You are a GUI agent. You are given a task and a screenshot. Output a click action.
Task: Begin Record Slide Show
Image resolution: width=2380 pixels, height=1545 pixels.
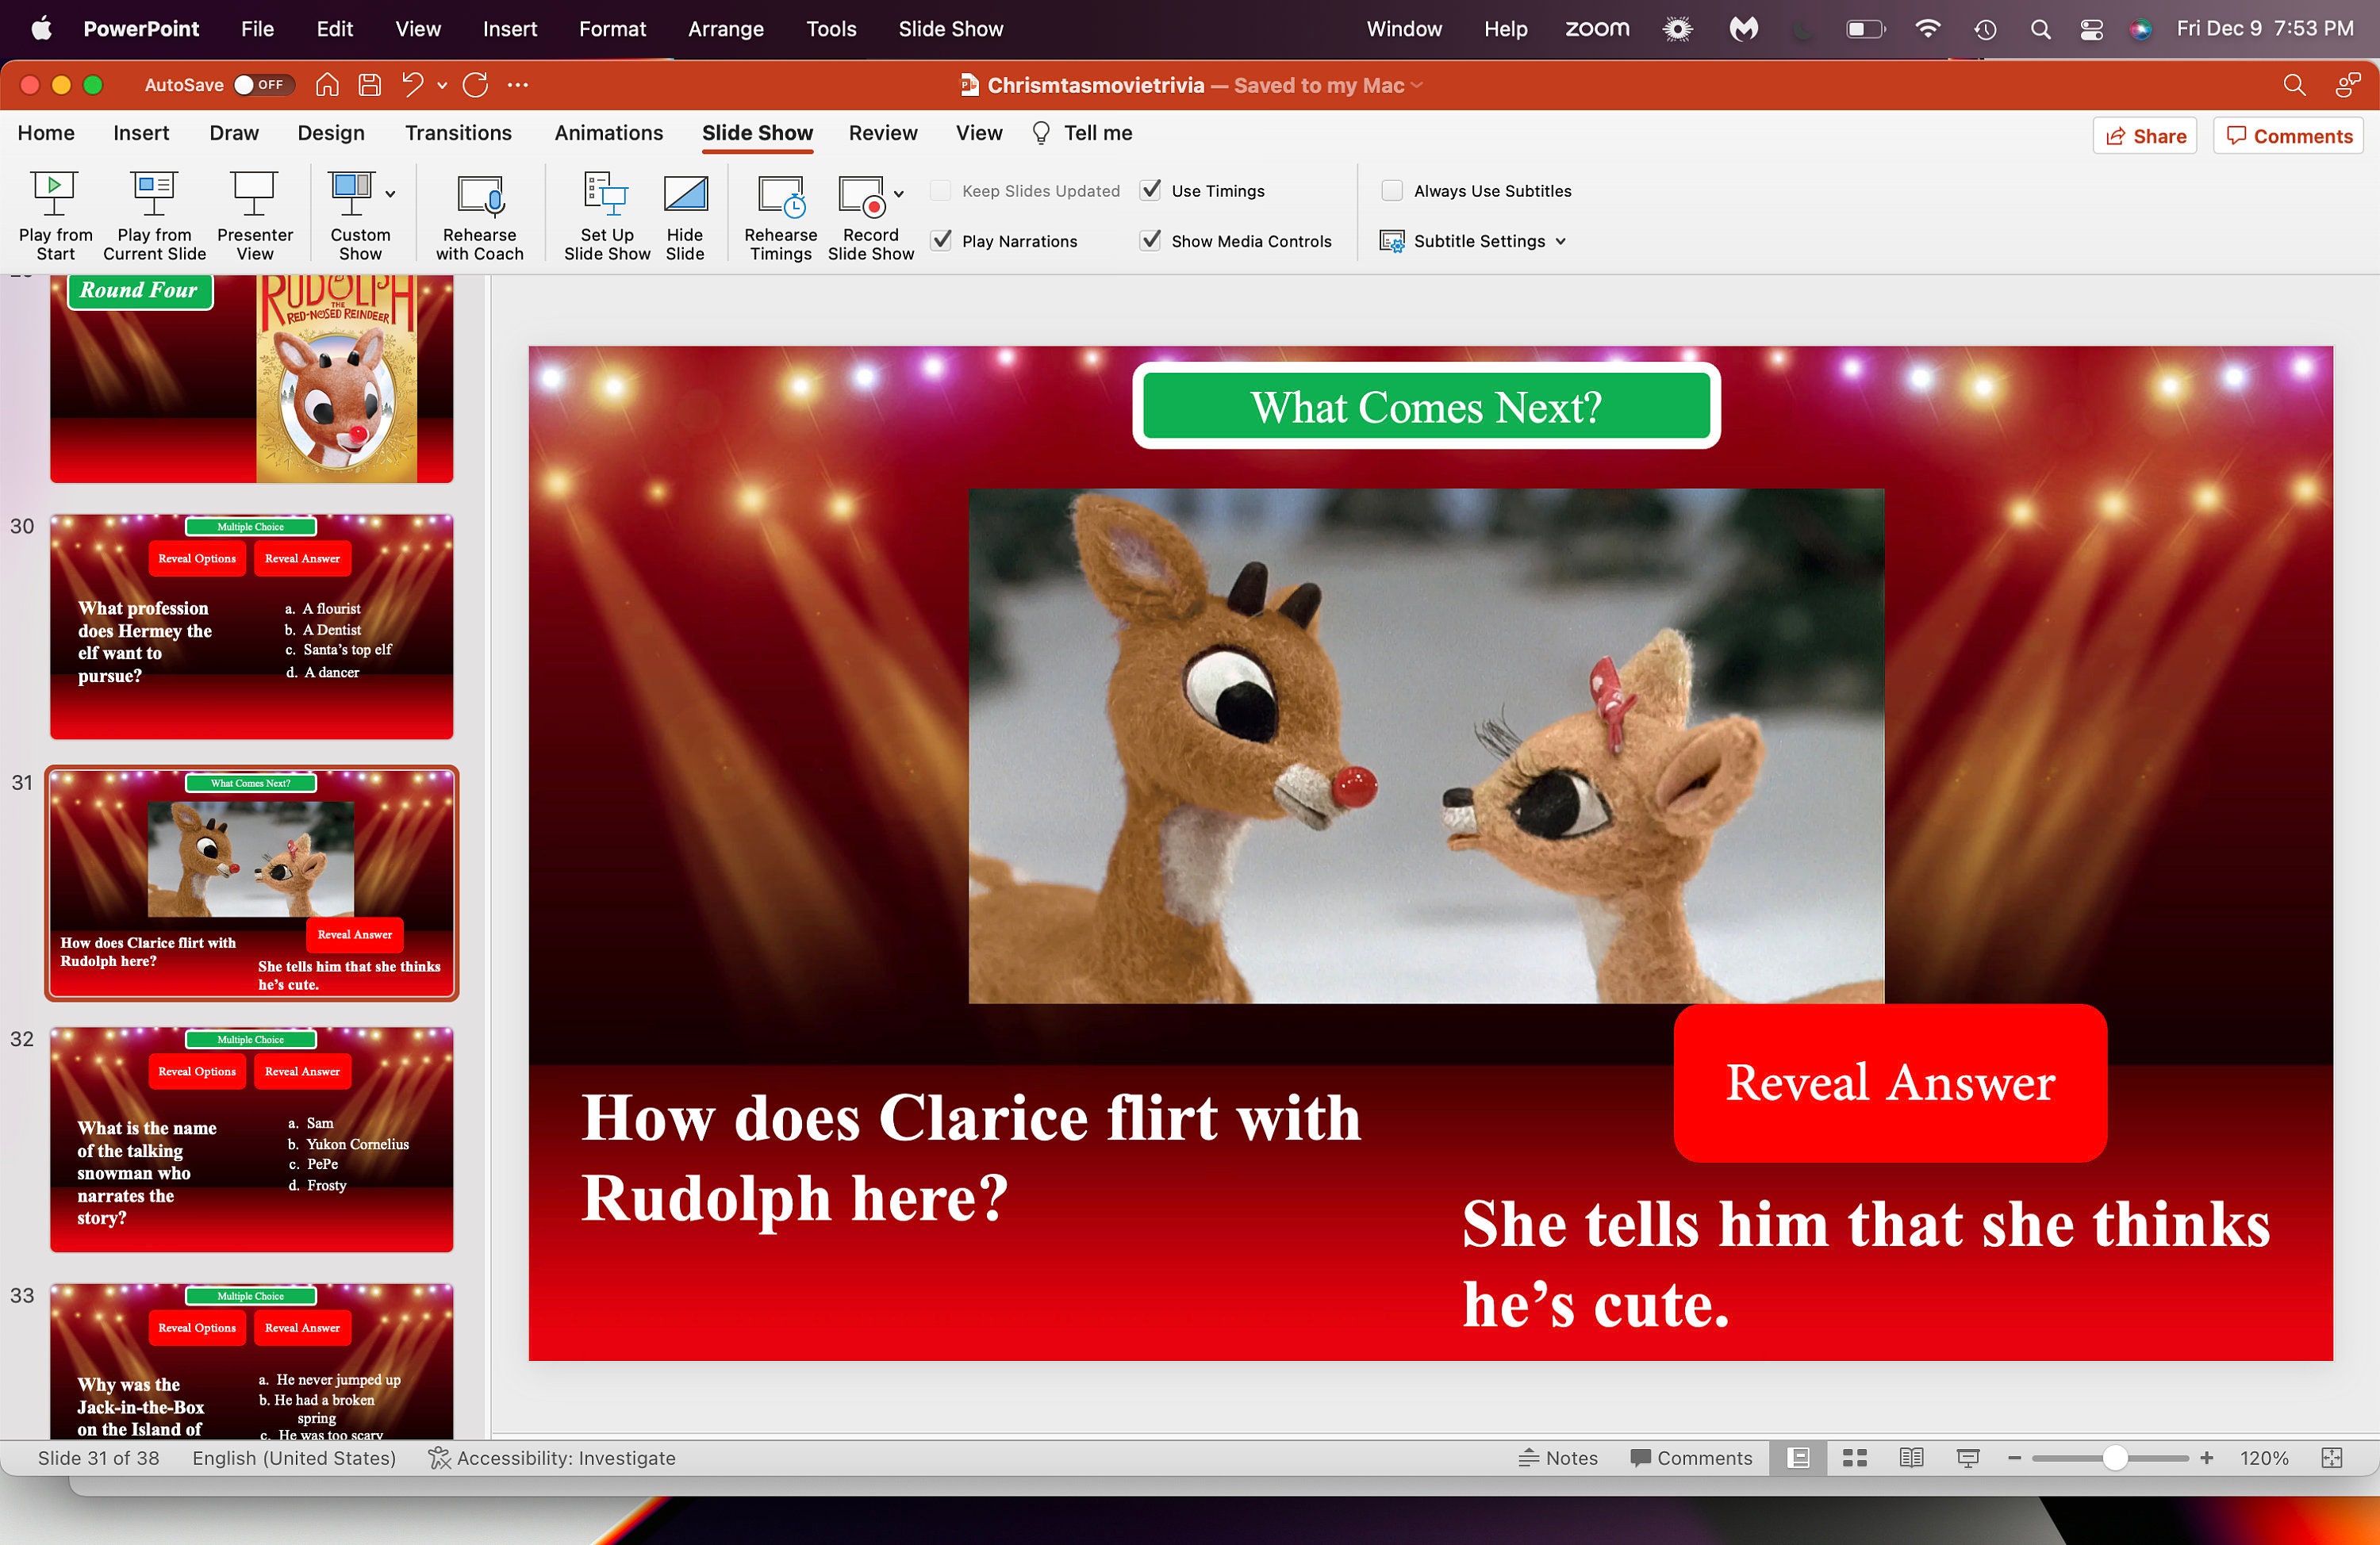(x=865, y=212)
